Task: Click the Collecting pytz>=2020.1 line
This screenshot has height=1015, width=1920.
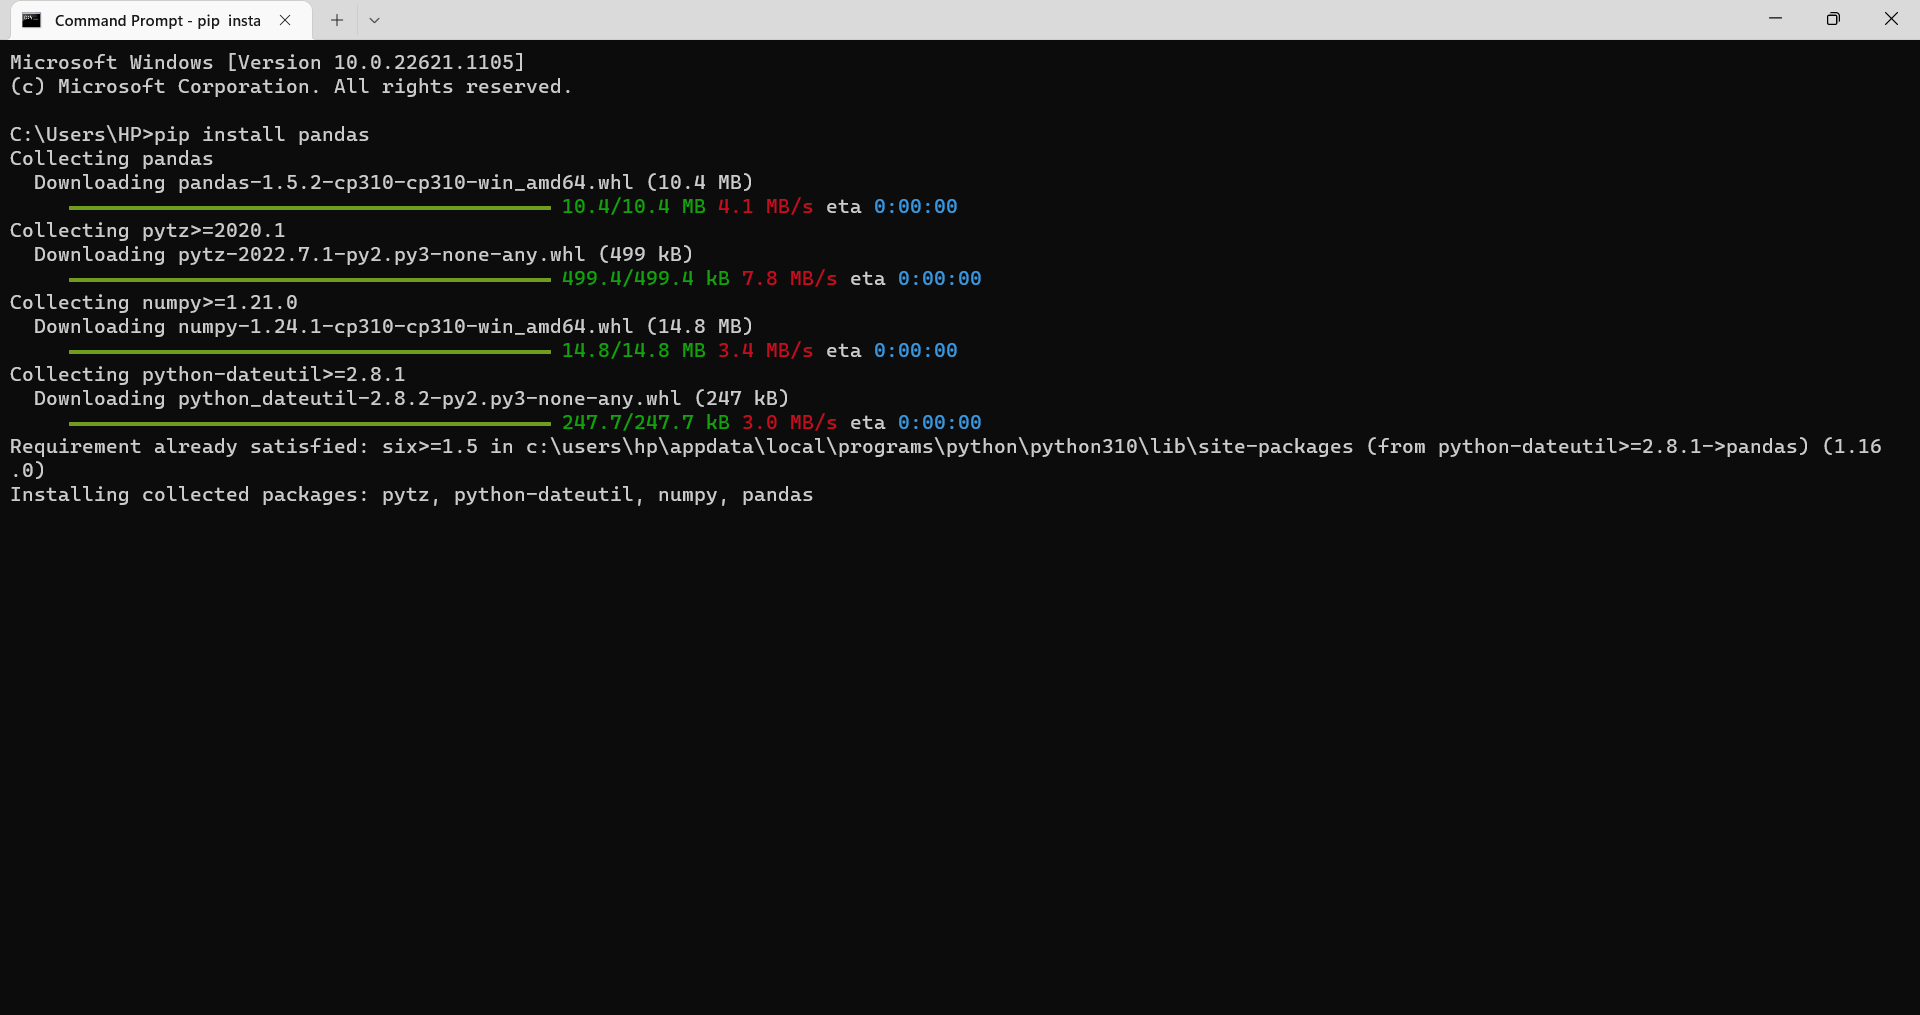Action: point(147,230)
